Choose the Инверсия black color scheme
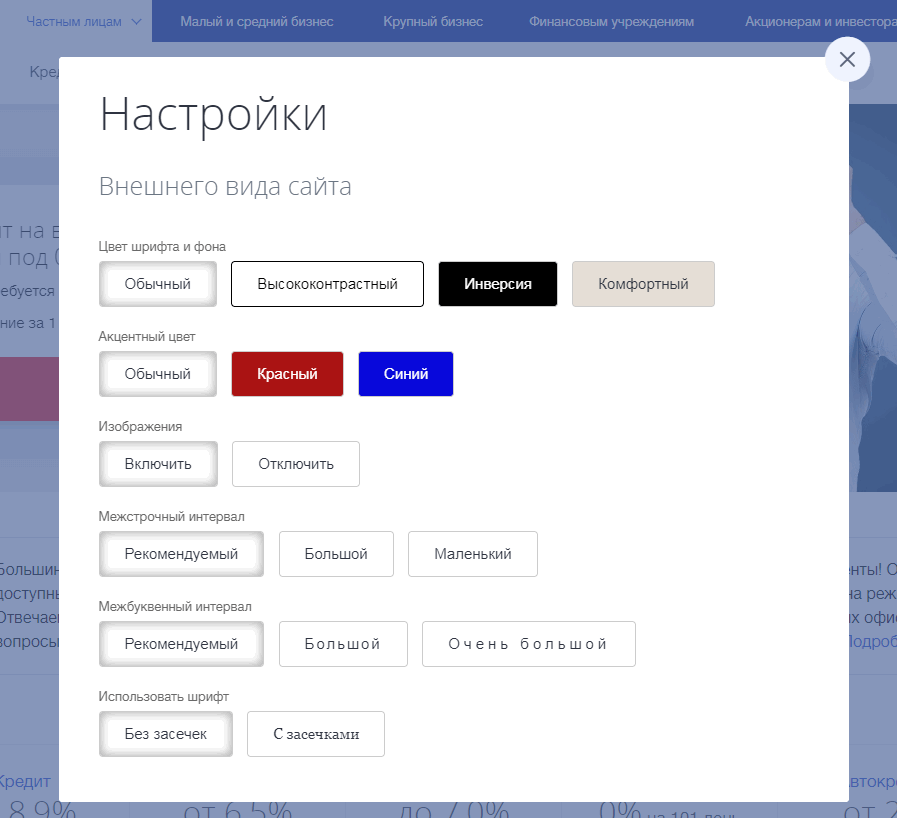Viewport: 897px width, 818px height. pos(497,284)
